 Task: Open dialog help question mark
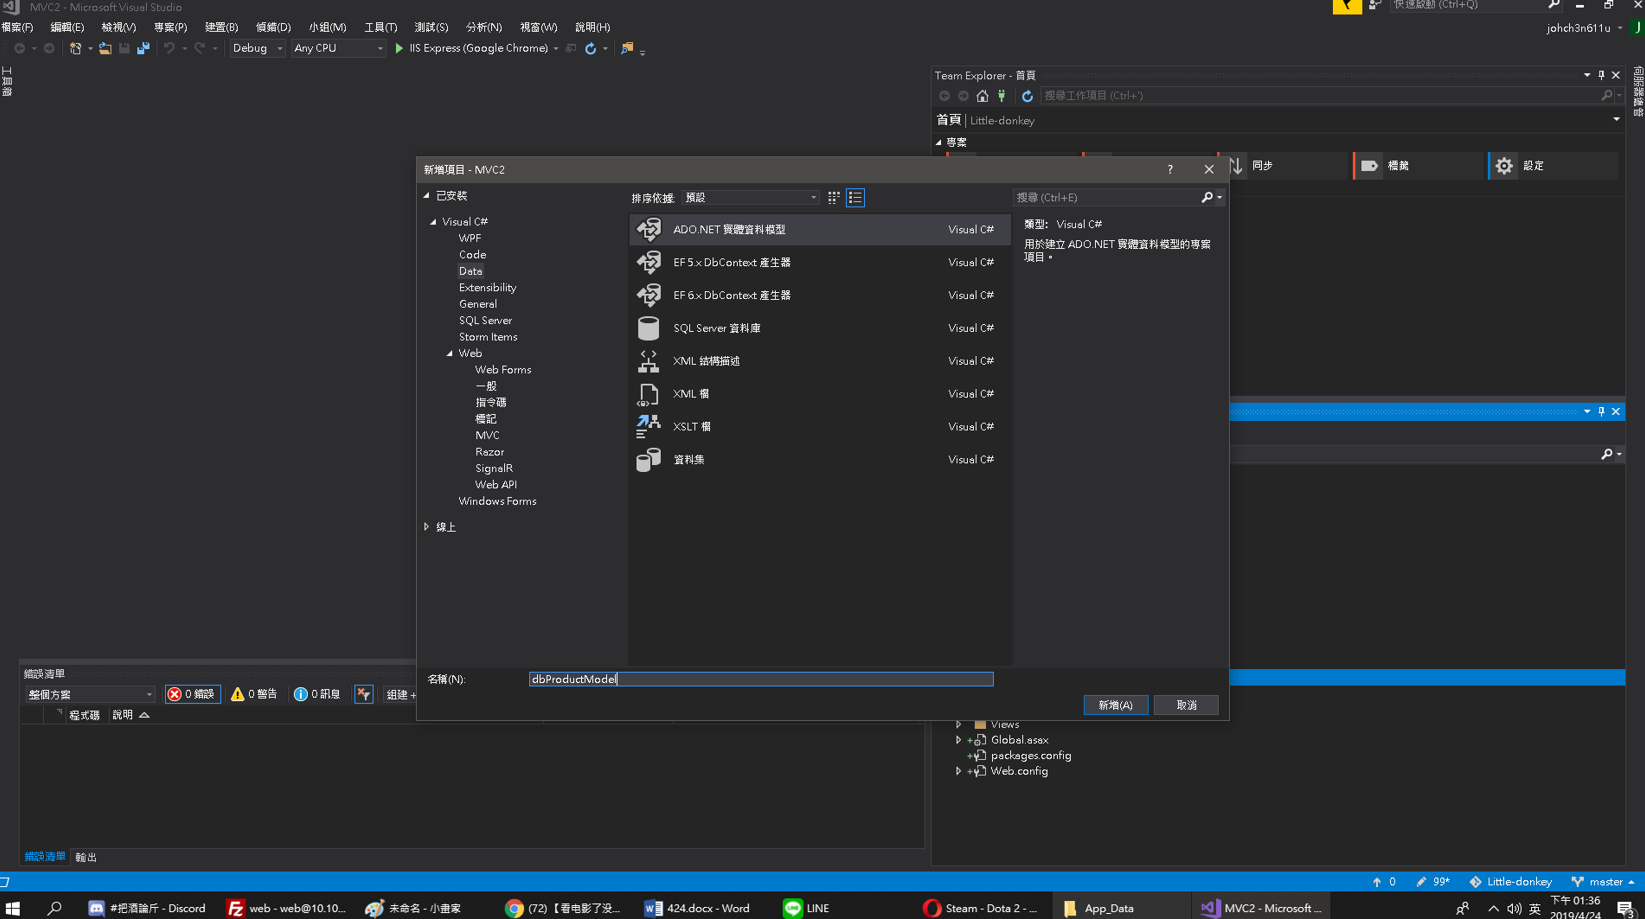click(1170, 170)
